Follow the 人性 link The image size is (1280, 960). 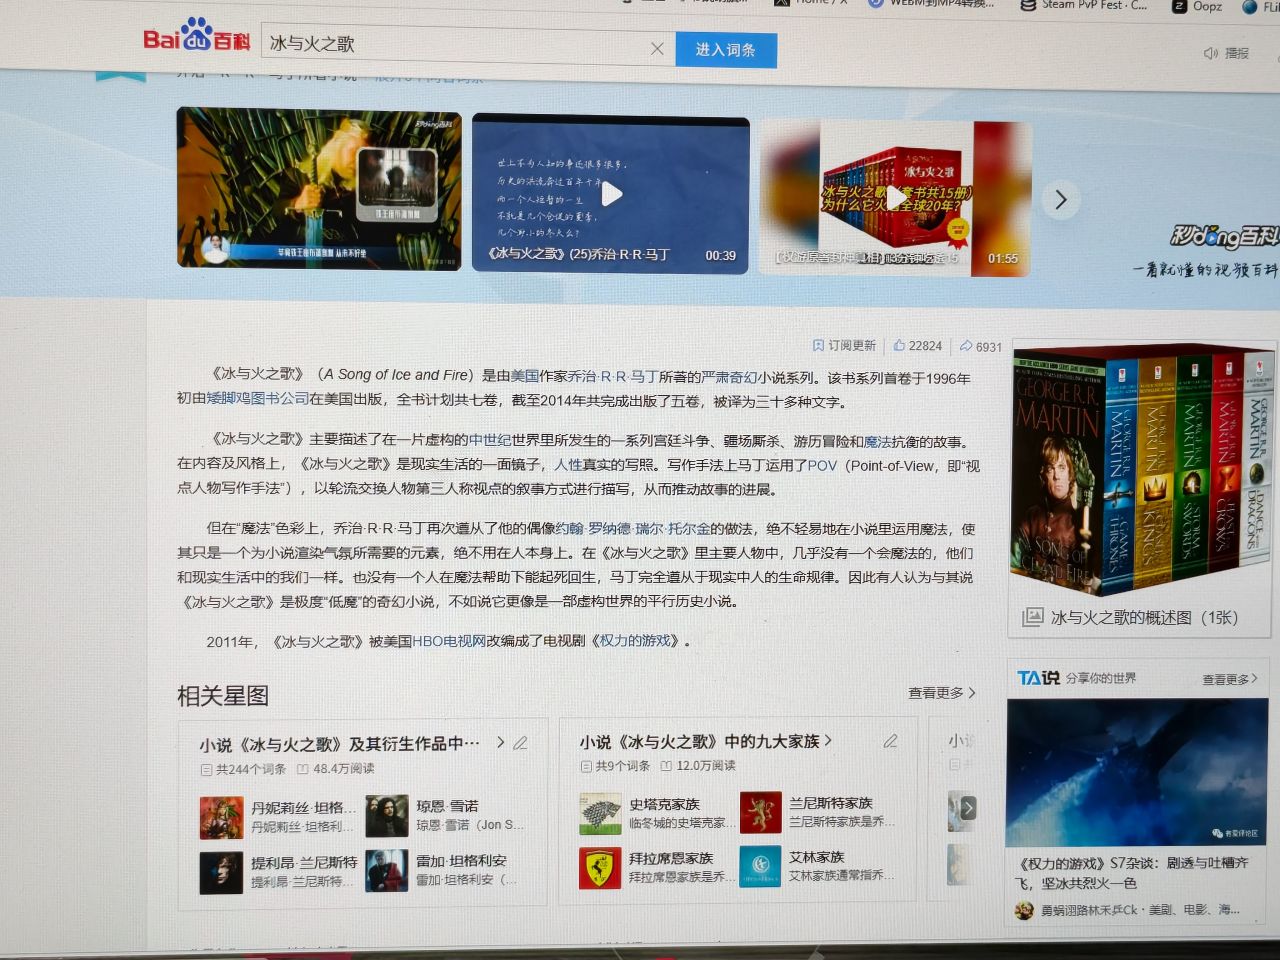click(x=568, y=464)
